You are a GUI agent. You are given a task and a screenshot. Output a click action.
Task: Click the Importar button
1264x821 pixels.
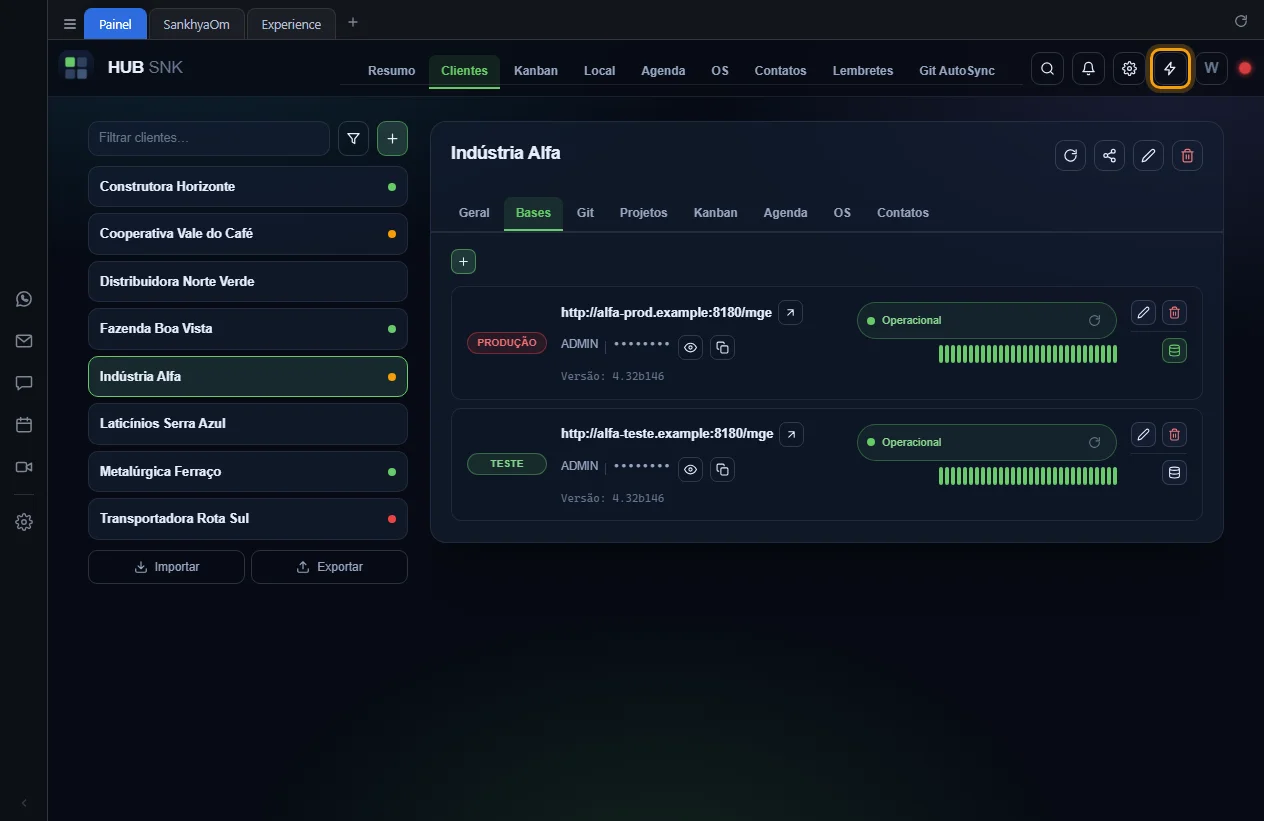[x=166, y=567]
